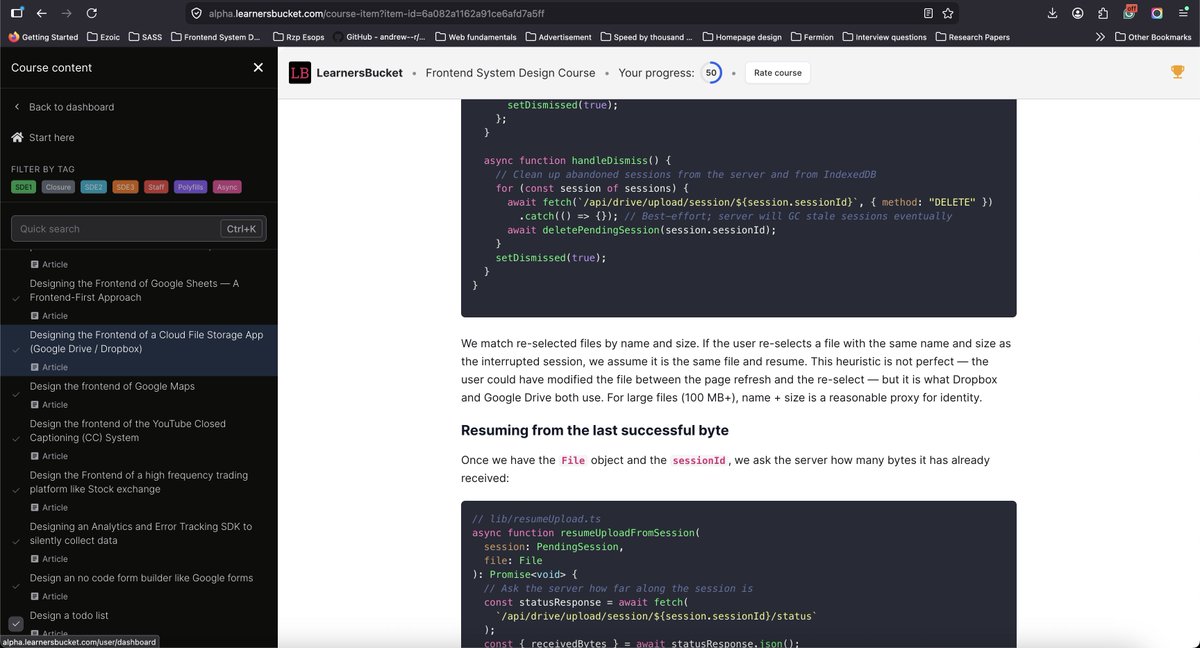Click the heading Resuming from the last successful byte
Image resolution: width=1200 pixels, height=648 pixels.
click(x=595, y=430)
